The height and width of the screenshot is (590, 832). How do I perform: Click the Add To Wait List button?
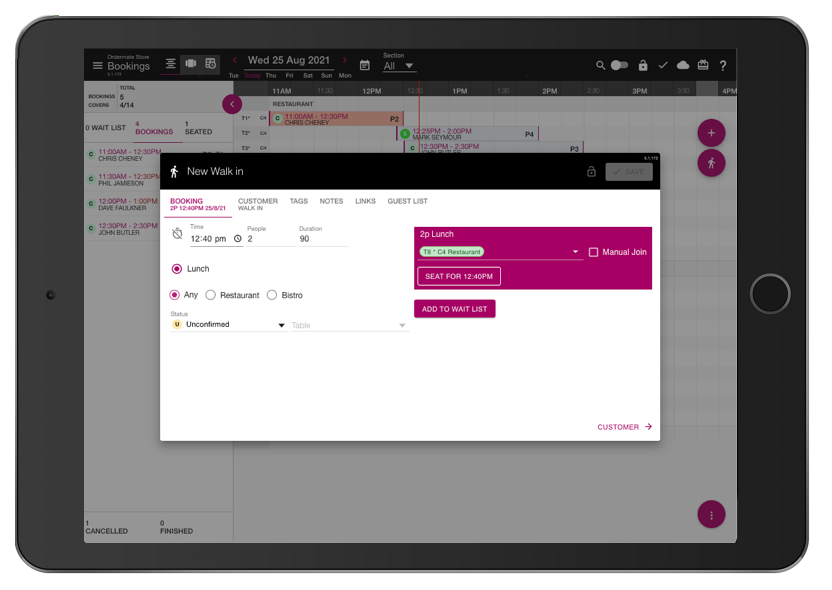pos(455,309)
